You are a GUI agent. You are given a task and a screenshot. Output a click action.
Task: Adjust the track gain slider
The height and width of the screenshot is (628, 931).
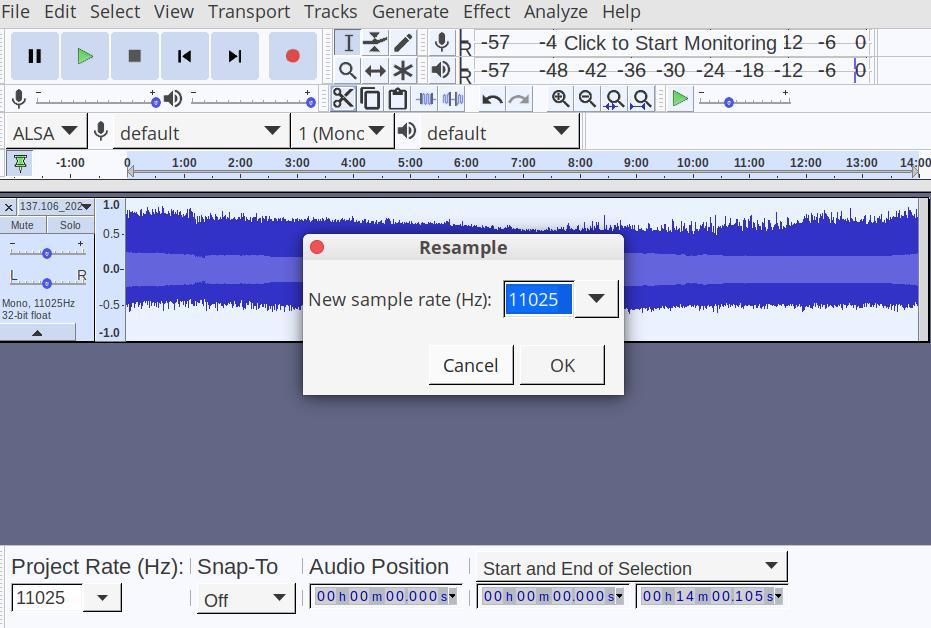(x=47, y=253)
